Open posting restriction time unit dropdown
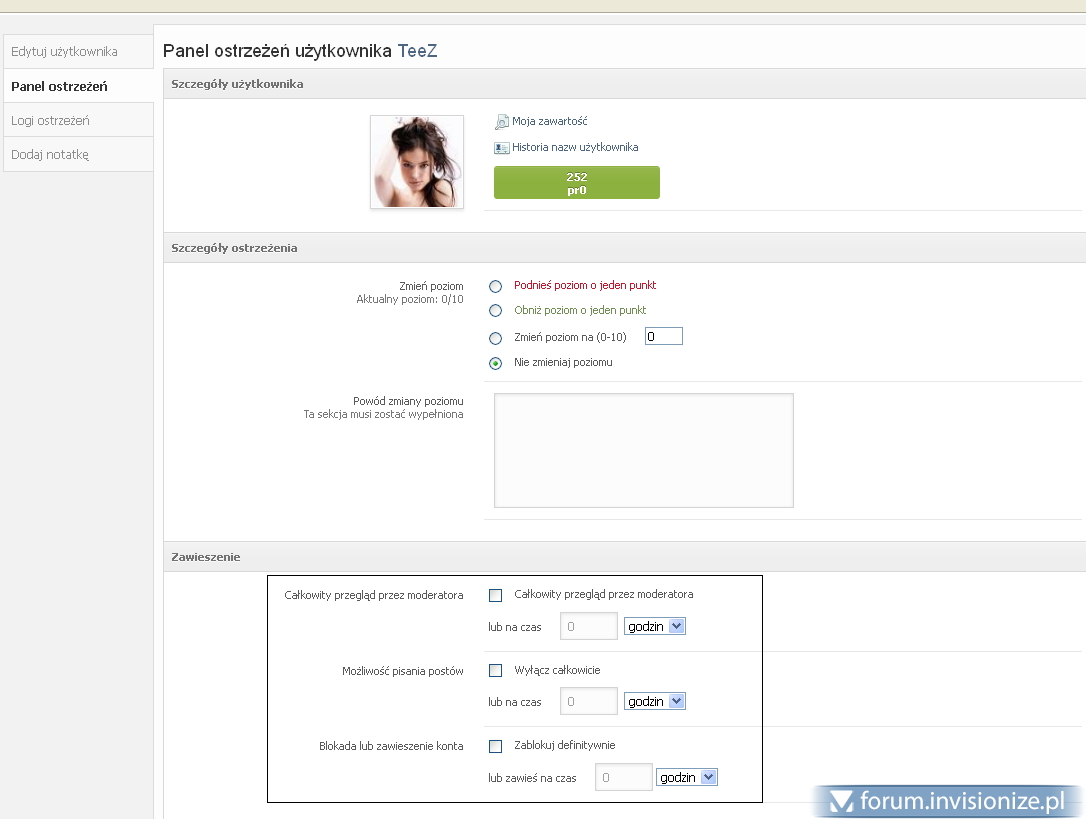 tap(655, 702)
